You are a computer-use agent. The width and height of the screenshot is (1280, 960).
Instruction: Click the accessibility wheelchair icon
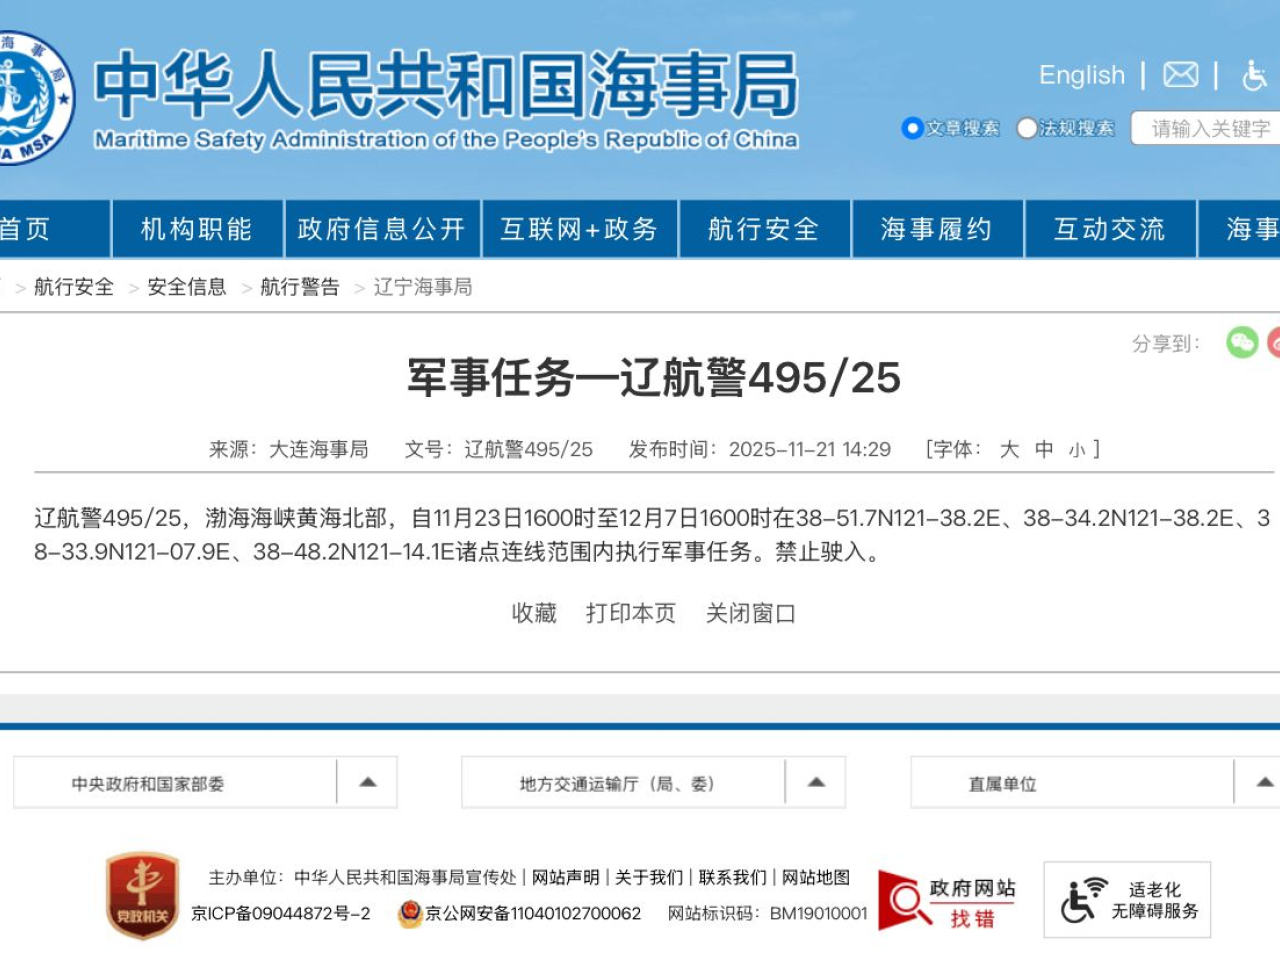point(1253,75)
